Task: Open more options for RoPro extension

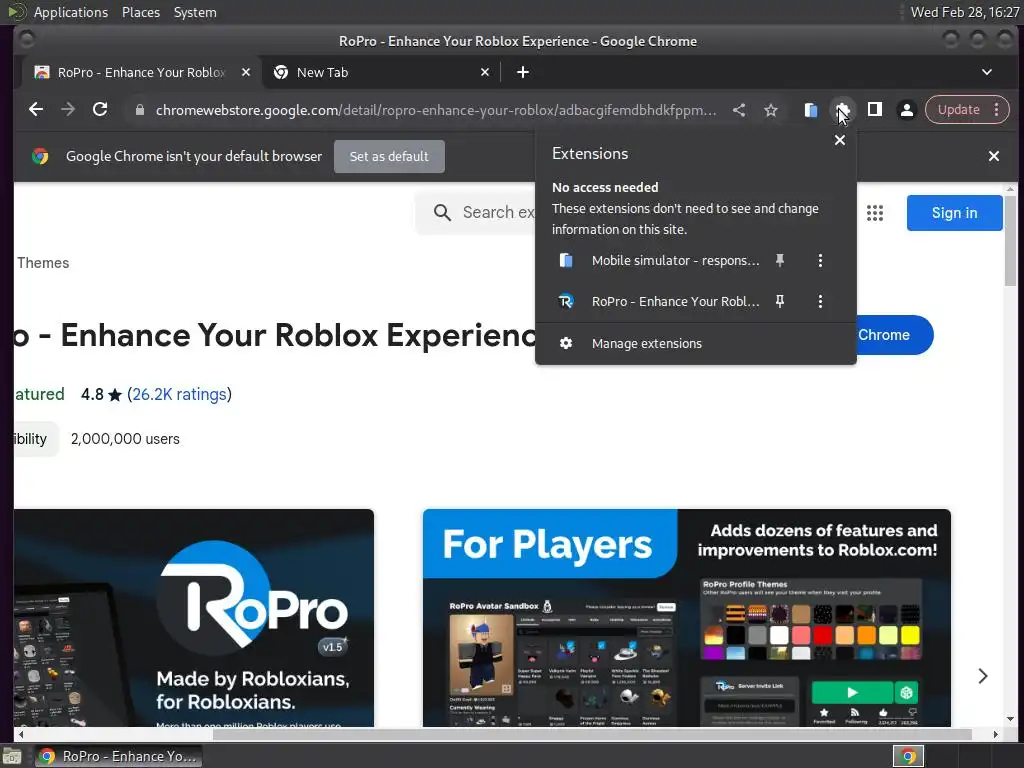Action: (x=820, y=301)
